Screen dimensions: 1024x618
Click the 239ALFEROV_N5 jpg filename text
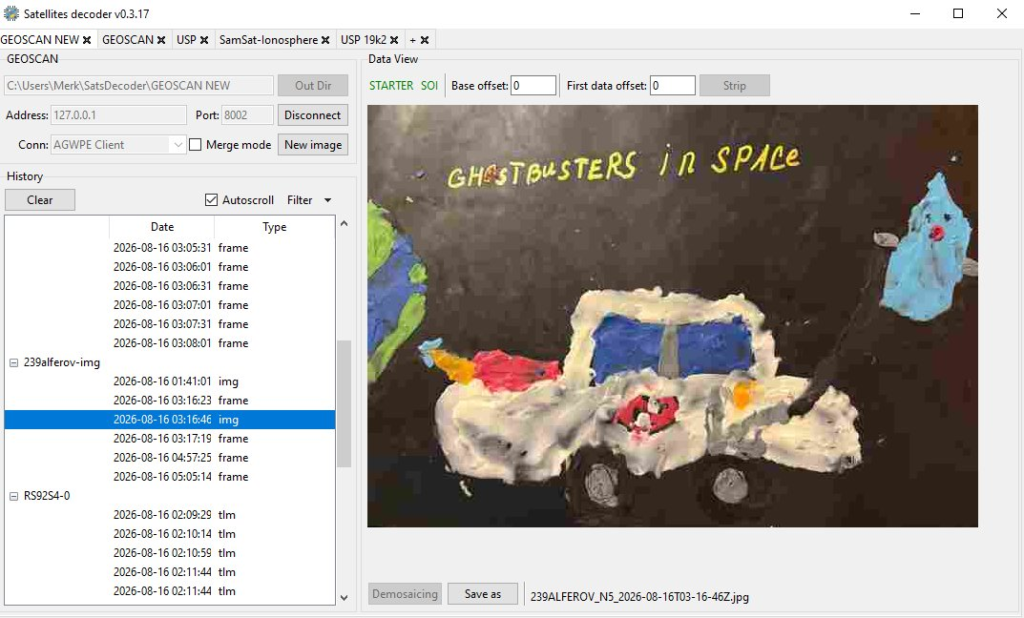639,596
